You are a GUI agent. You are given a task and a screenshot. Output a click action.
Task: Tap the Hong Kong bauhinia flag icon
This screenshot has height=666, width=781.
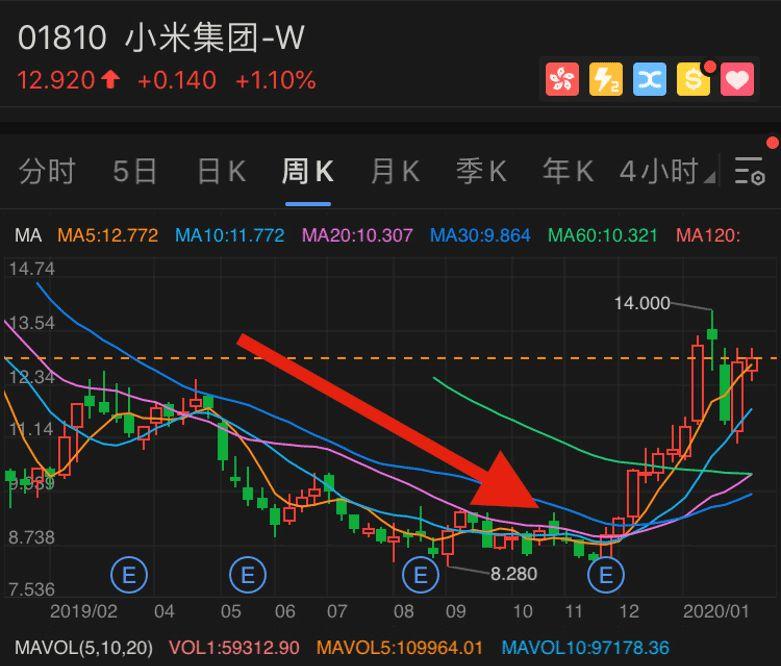(x=562, y=79)
